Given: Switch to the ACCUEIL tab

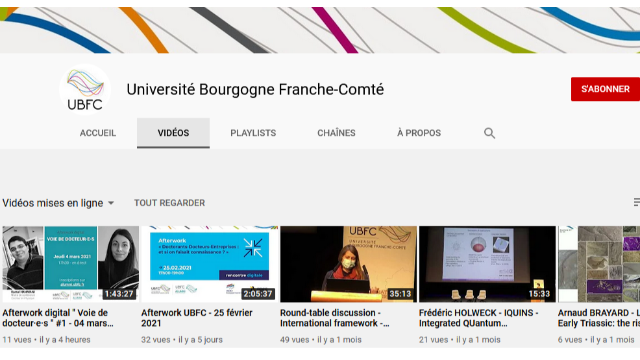Looking at the screenshot, I should (x=98, y=133).
